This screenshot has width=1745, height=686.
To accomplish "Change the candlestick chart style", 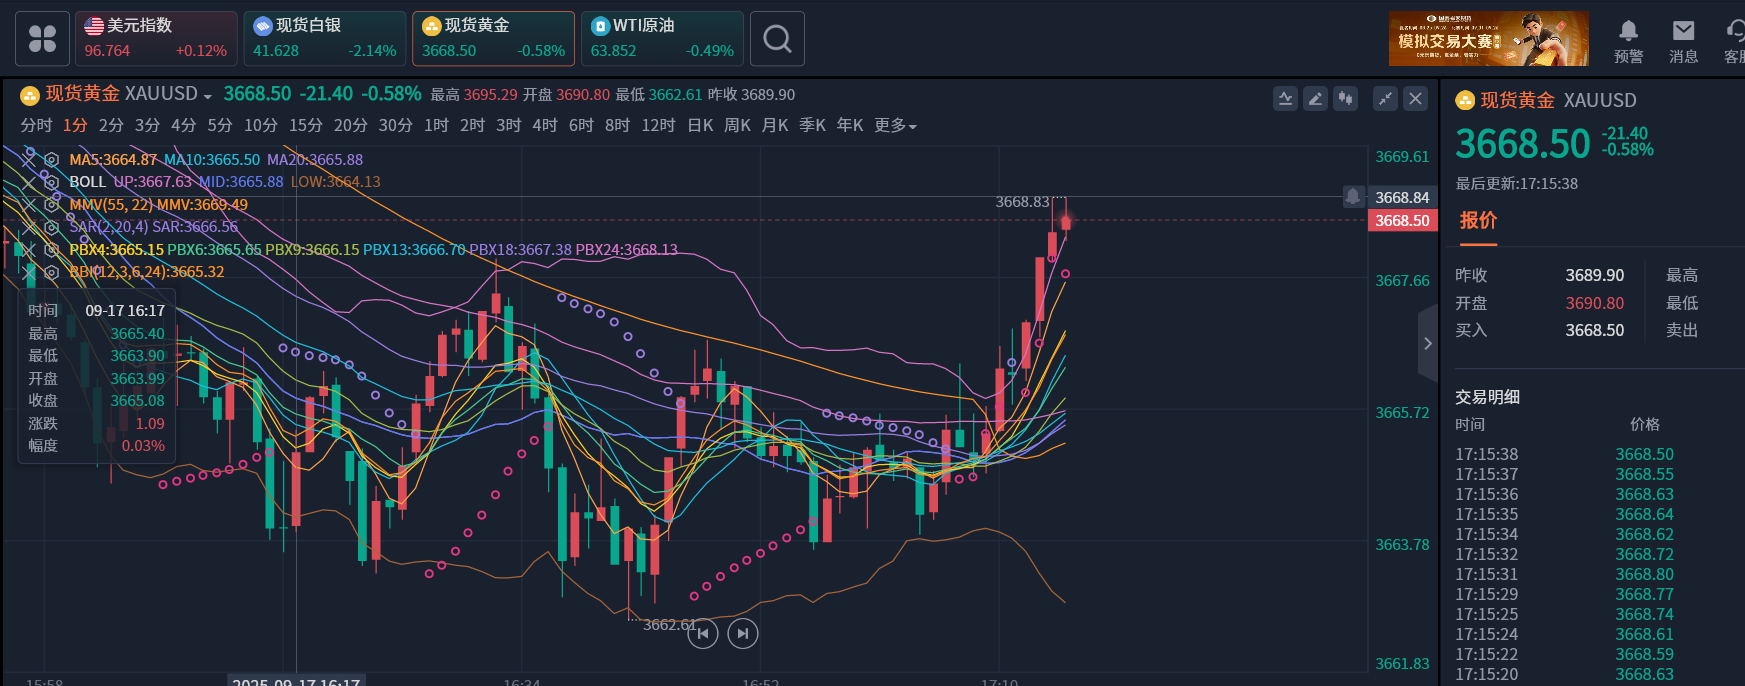I will (x=1346, y=98).
